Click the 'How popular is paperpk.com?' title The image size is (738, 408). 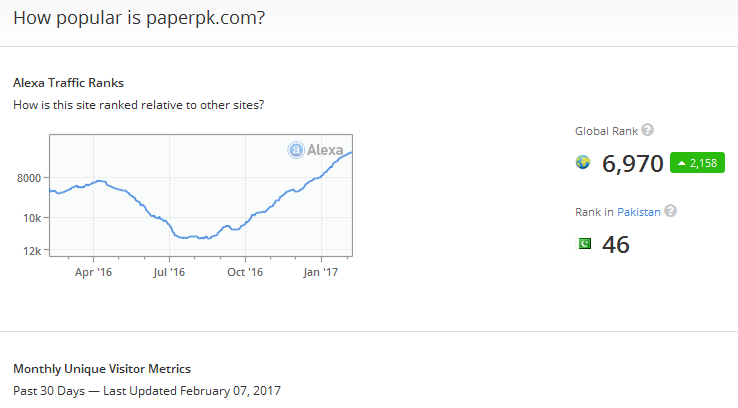coord(139,18)
